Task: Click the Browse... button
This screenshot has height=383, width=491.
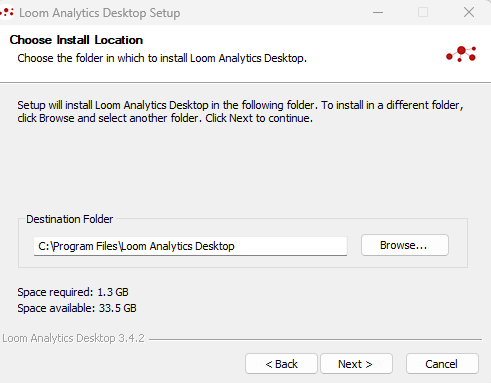Action: (x=405, y=245)
